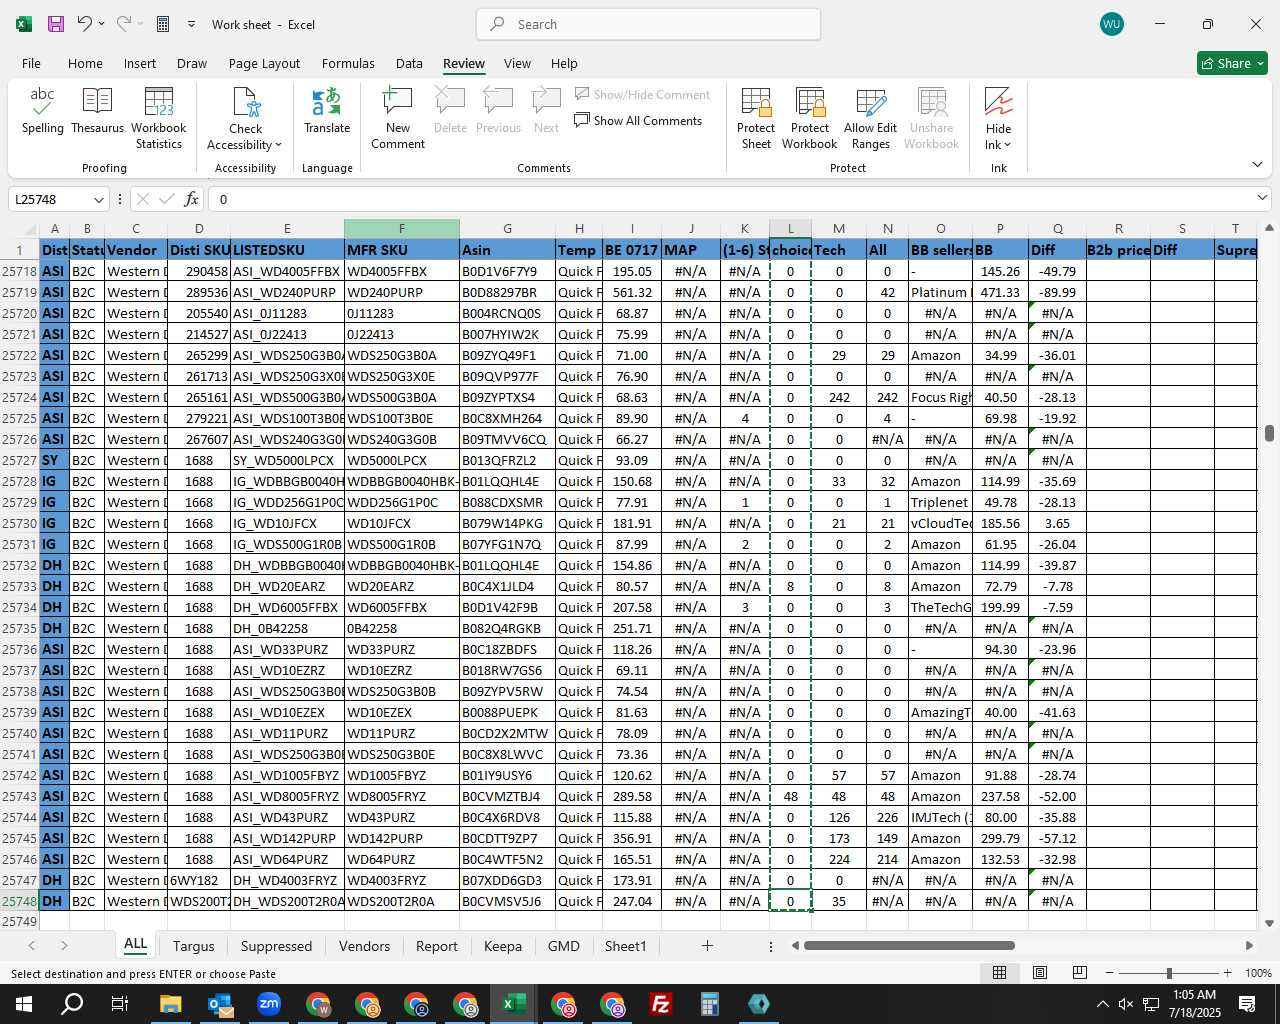Image resolution: width=1280 pixels, height=1024 pixels.
Task: Add a new sheet with plus button
Action: [x=707, y=945]
